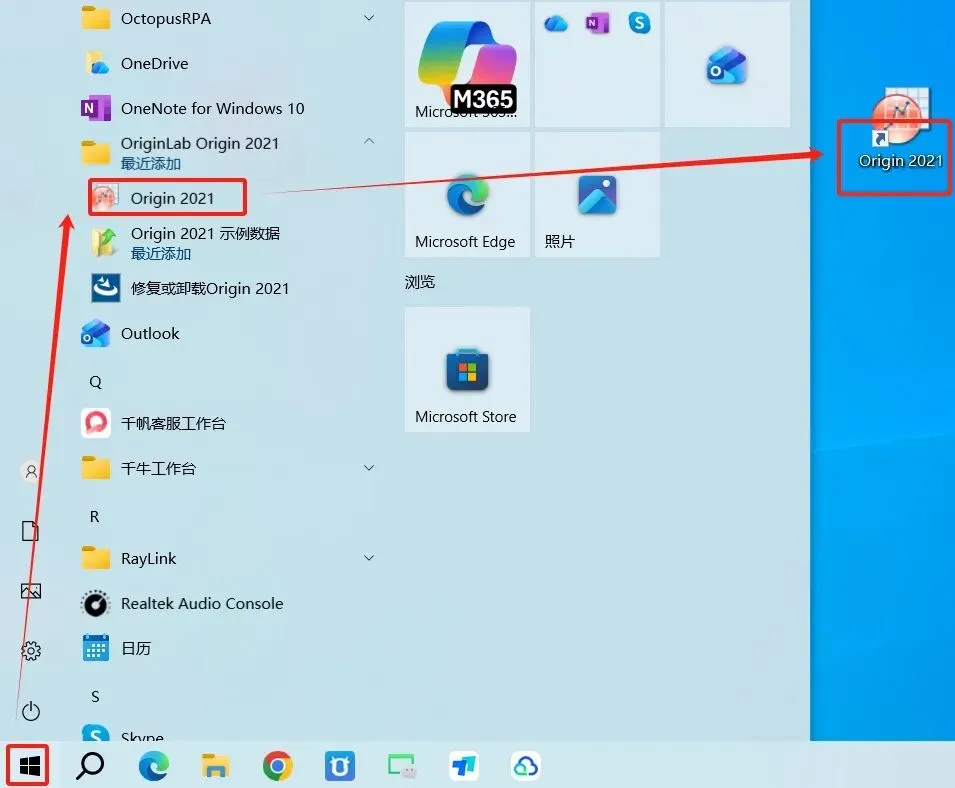
Task: Click the 千牛工作台 folder entry
Action: [228, 468]
